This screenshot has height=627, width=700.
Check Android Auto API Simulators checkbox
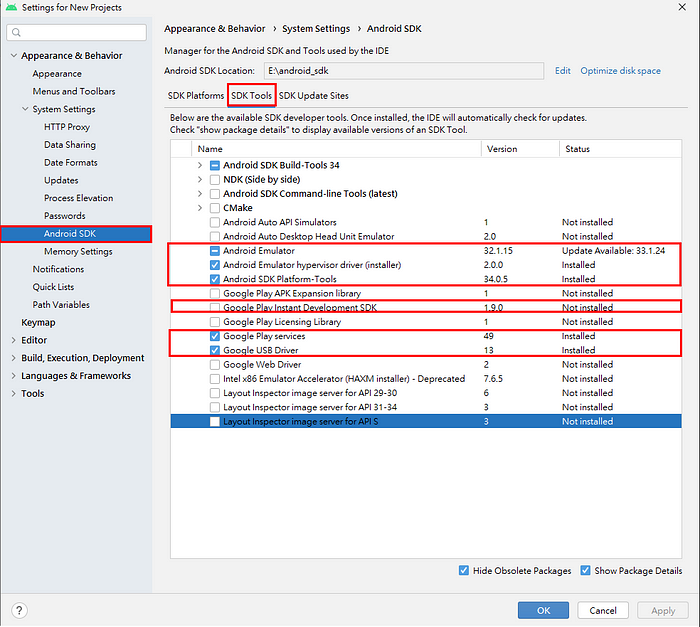(215, 222)
